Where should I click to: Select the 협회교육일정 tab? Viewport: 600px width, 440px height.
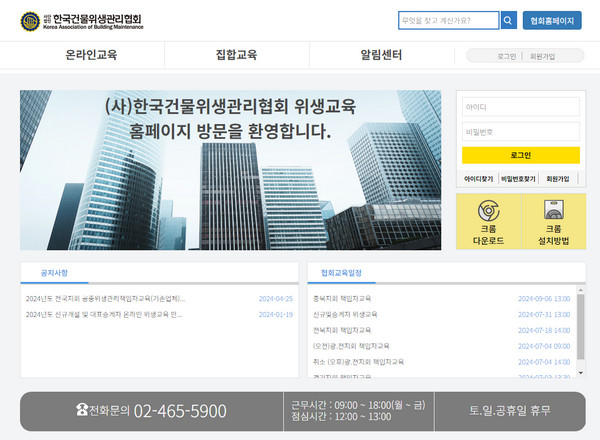click(341, 273)
